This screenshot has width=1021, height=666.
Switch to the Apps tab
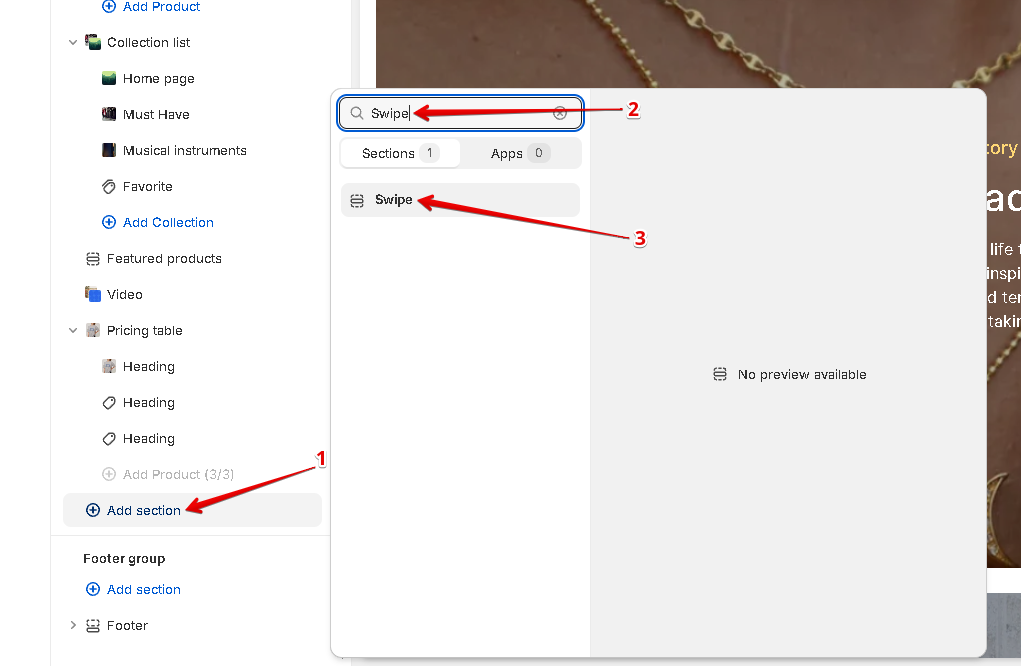[520, 154]
